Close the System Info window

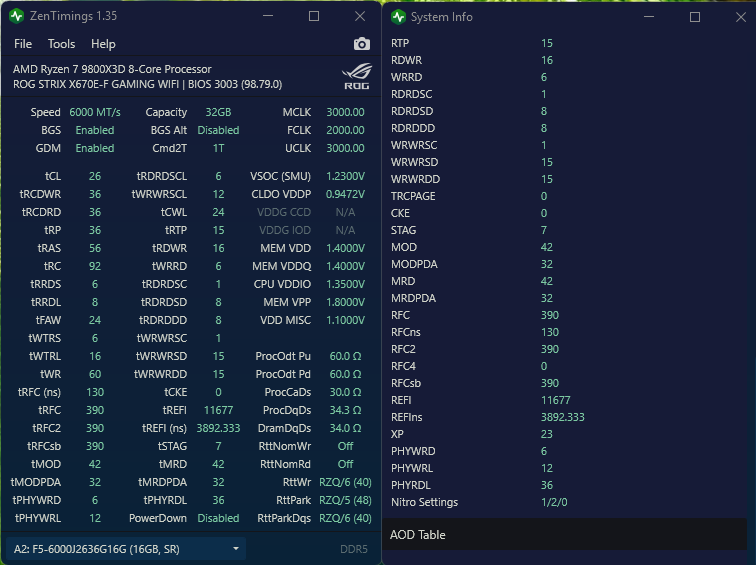[x=738, y=17]
